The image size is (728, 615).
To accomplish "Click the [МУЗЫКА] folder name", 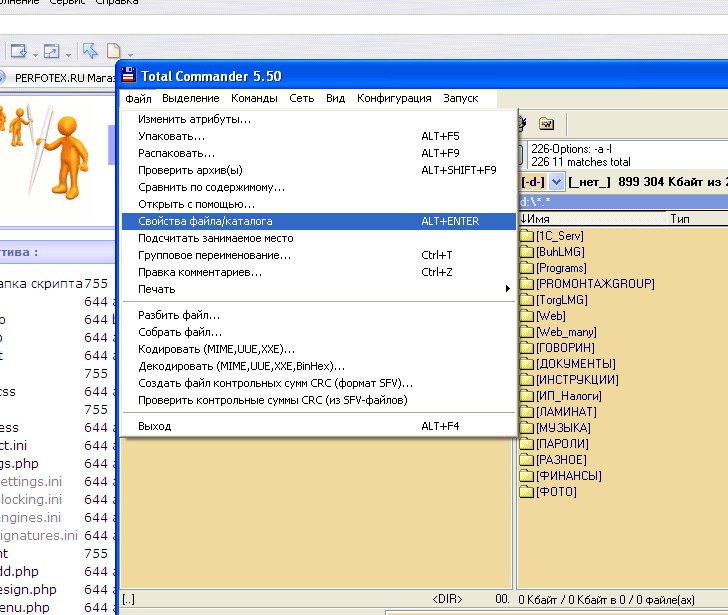I will point(563,427).
